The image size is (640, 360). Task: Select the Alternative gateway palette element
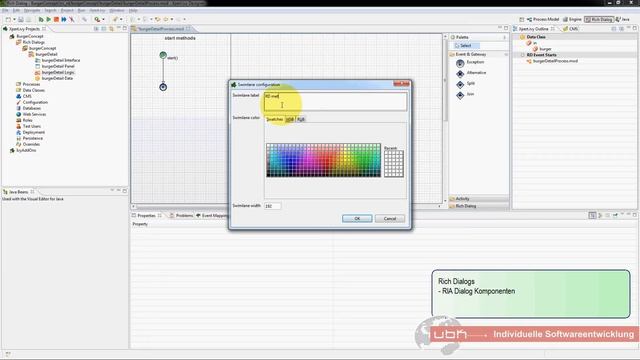click(471, 73)
